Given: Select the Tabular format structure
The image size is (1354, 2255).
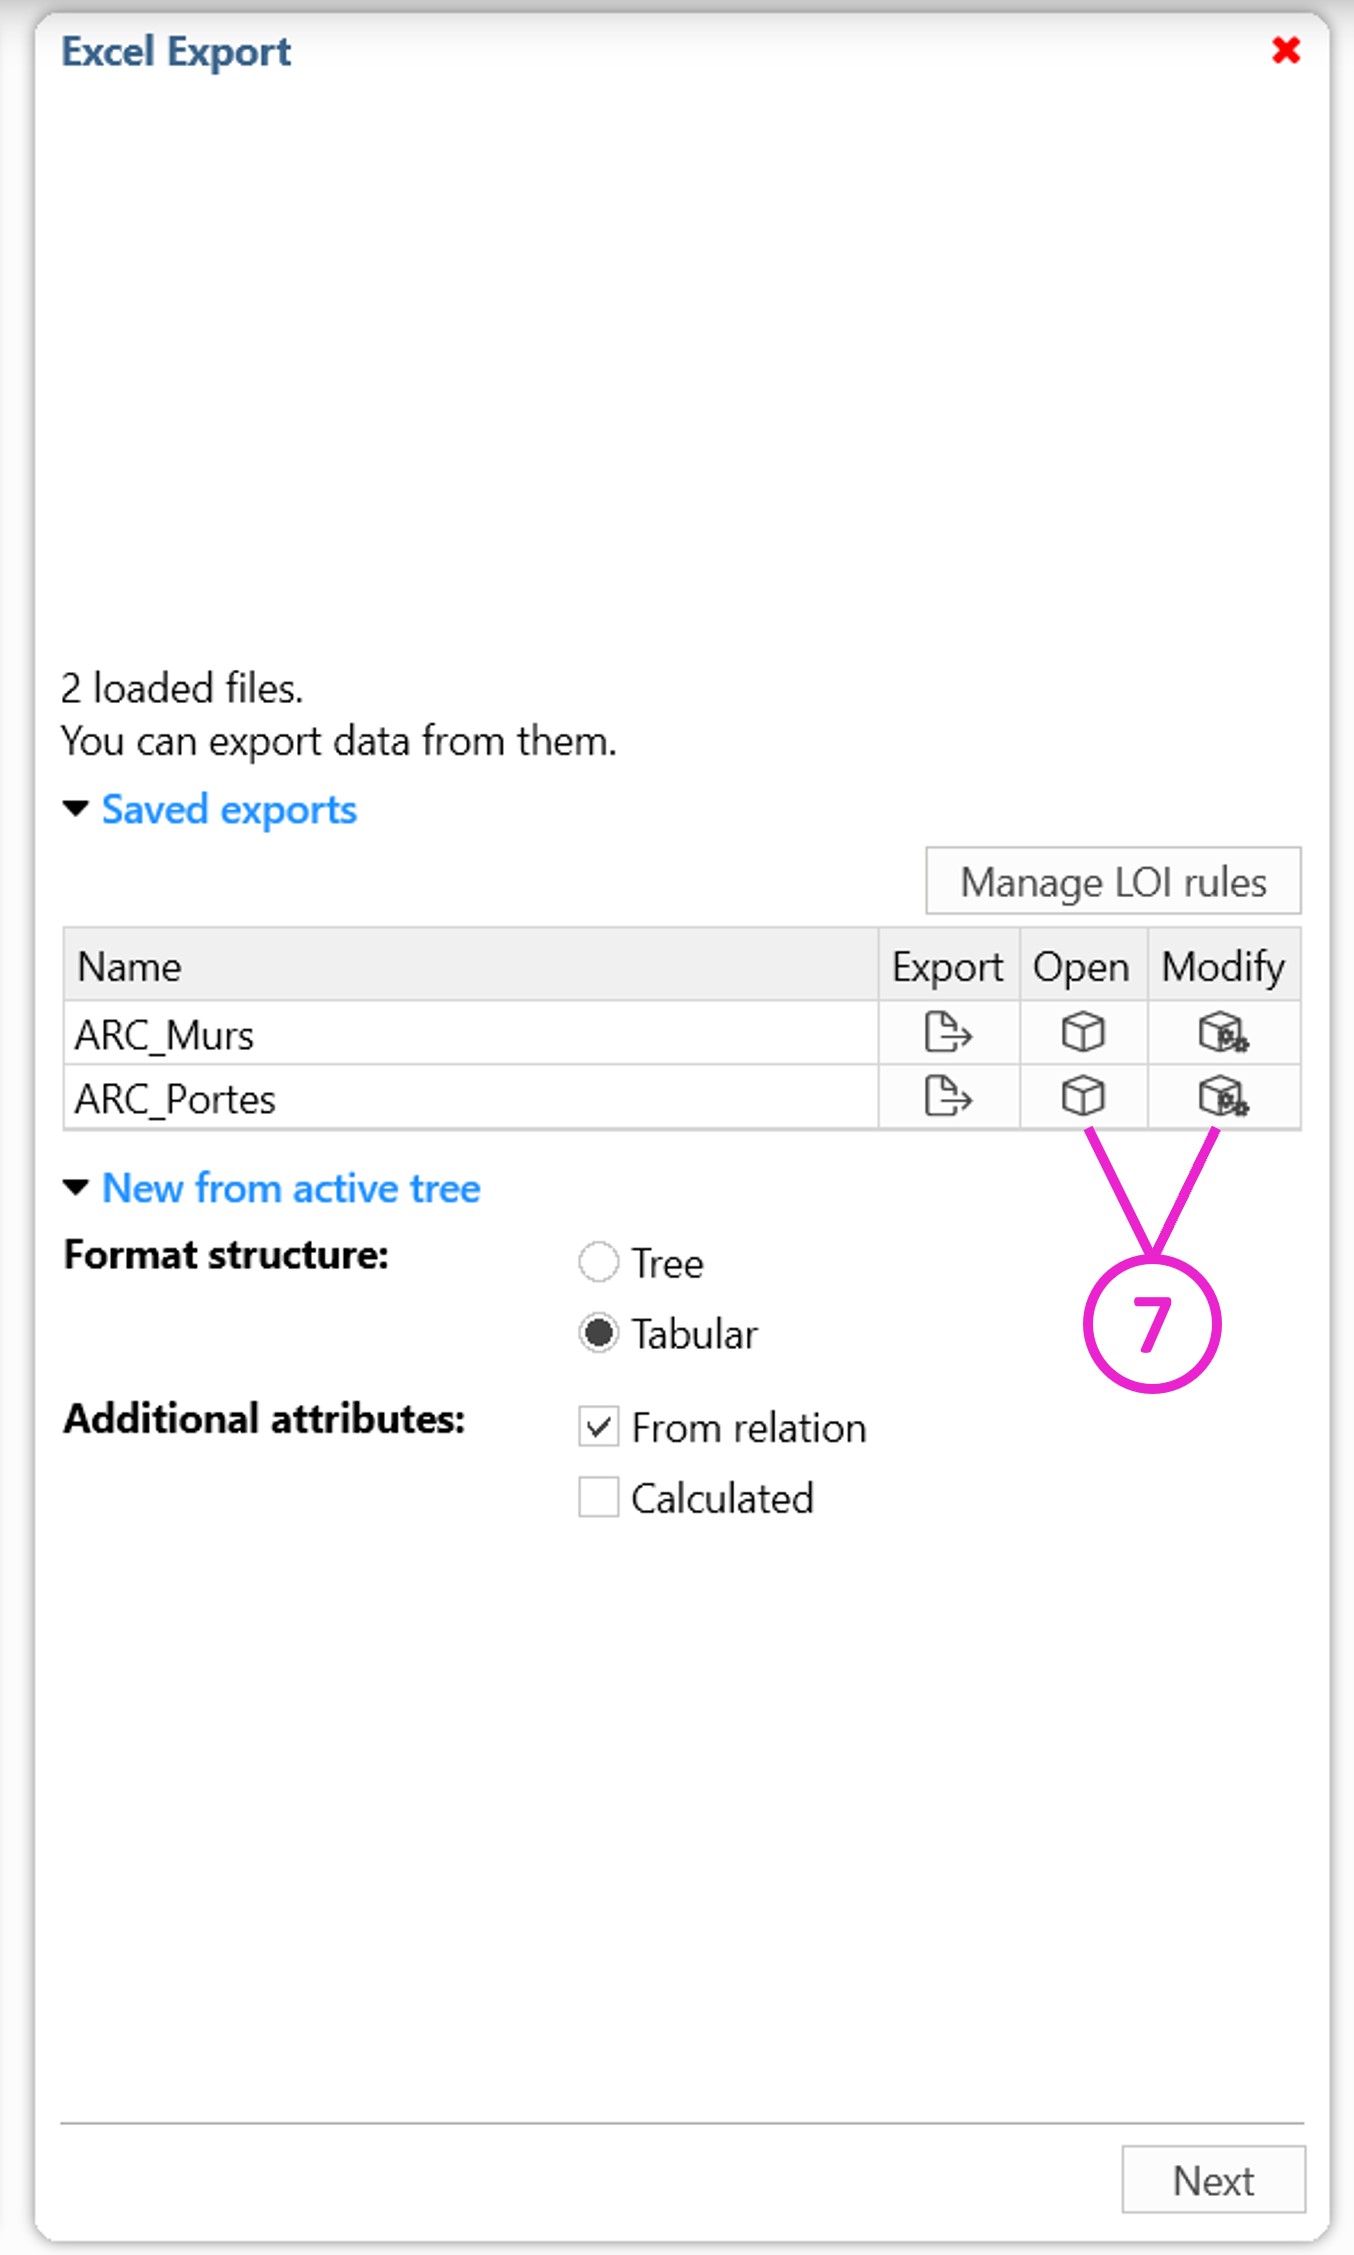Looking at the screenshot, I should click(x=599, y=1333).
